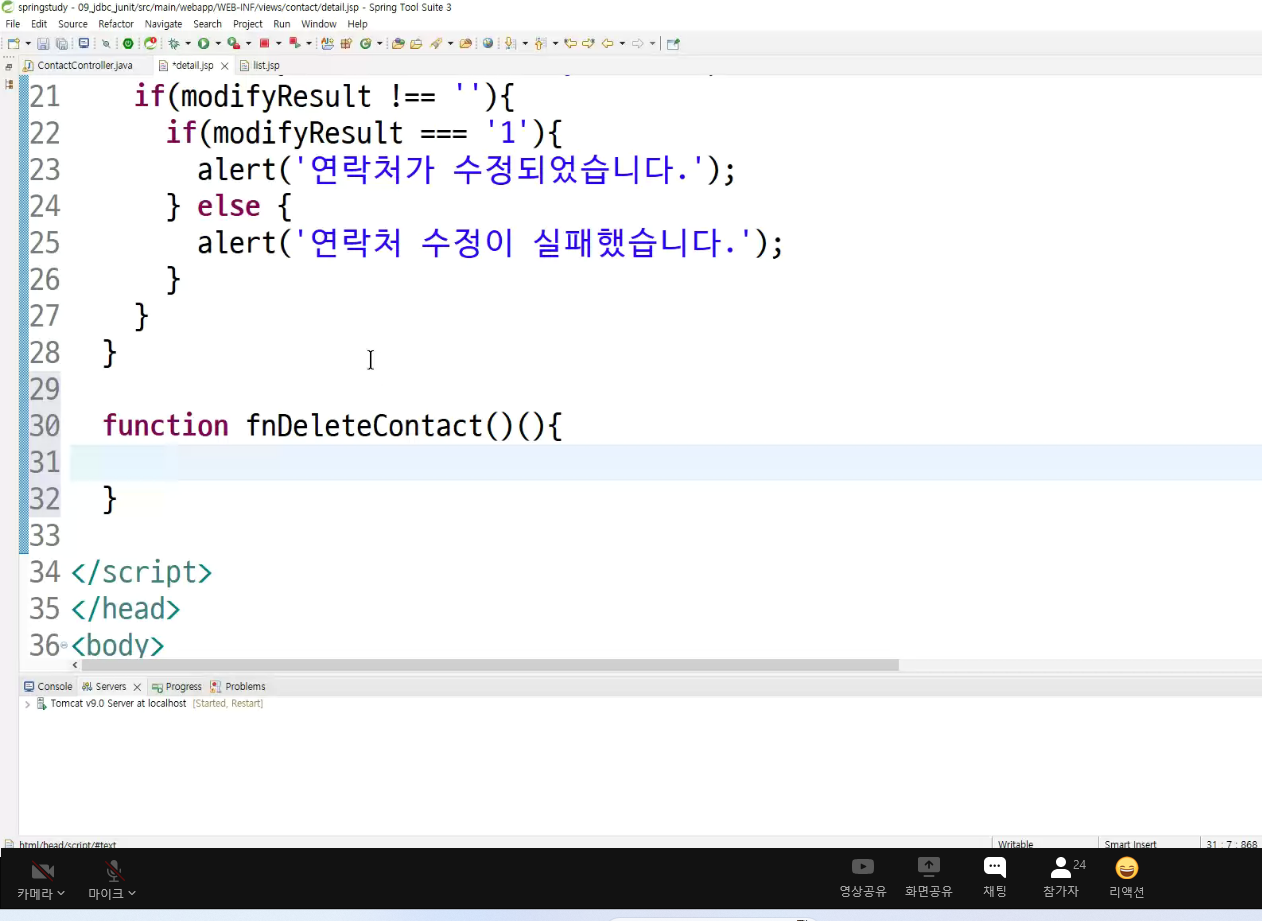Open the File menu
Viewport: 1262px width, 921px height.
13,24
